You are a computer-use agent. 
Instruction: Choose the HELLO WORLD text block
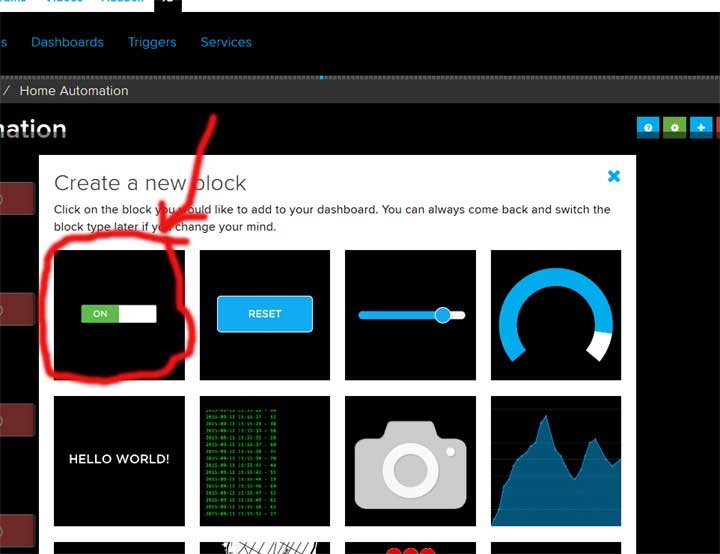pos(119,461)
